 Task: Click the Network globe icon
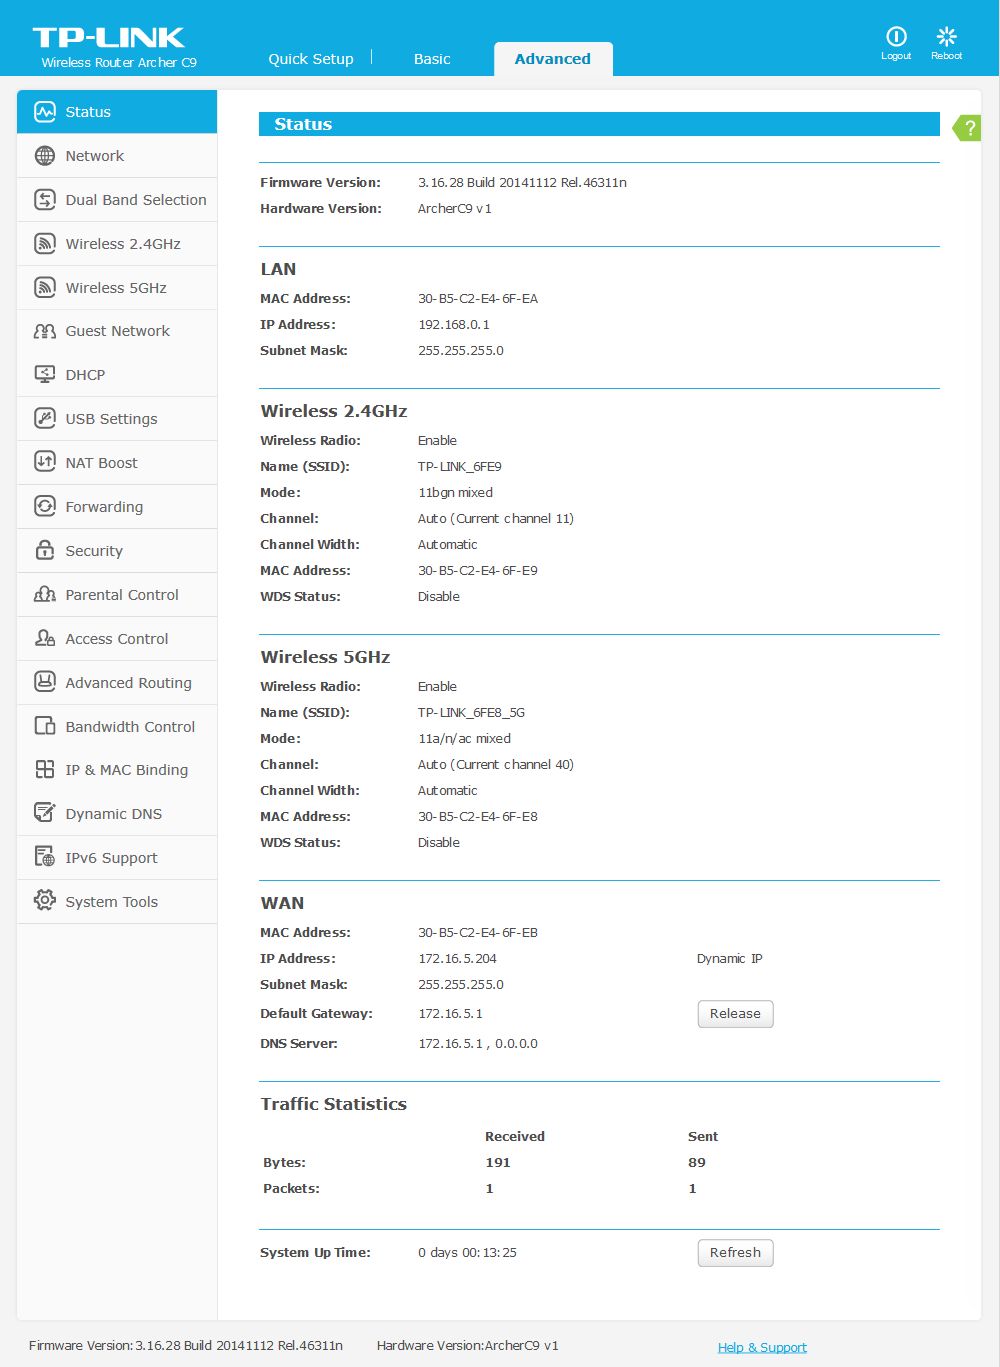(x=44, y=156)
